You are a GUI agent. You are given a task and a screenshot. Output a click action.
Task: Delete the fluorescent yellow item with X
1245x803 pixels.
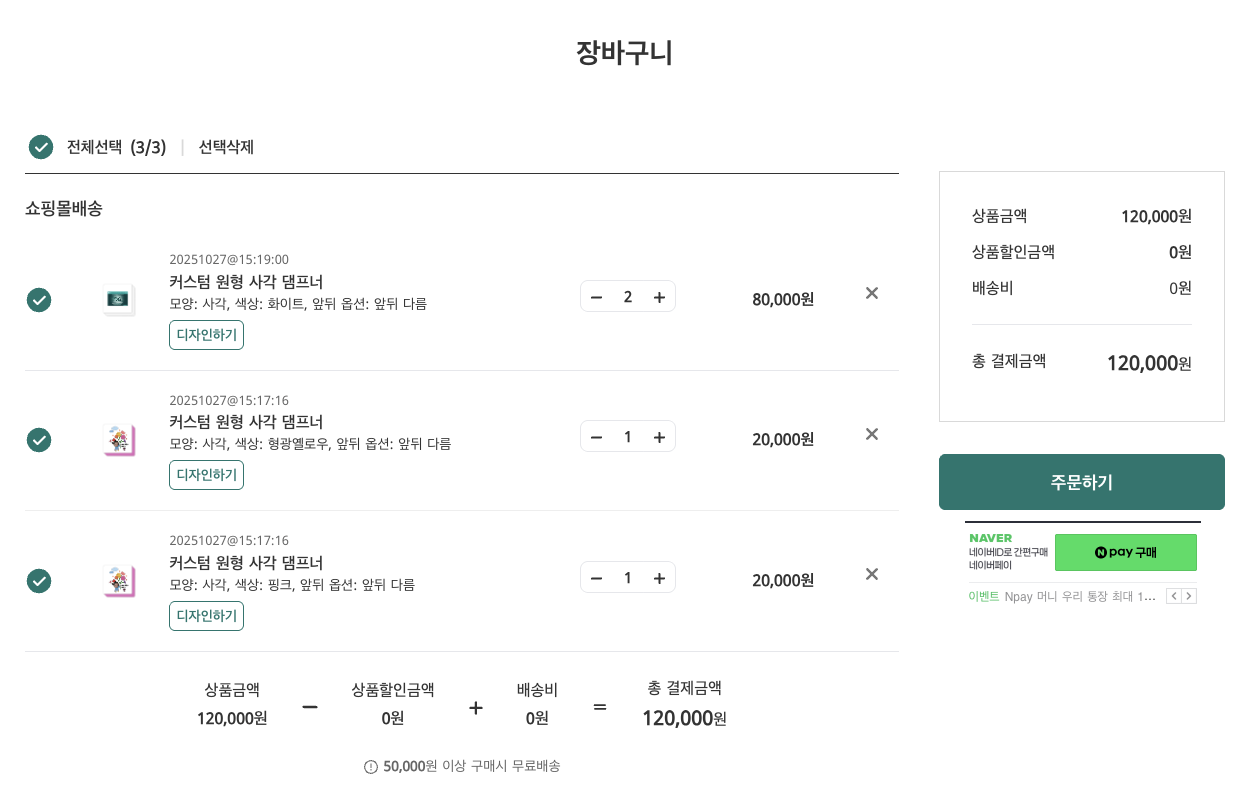pos(872,434)
